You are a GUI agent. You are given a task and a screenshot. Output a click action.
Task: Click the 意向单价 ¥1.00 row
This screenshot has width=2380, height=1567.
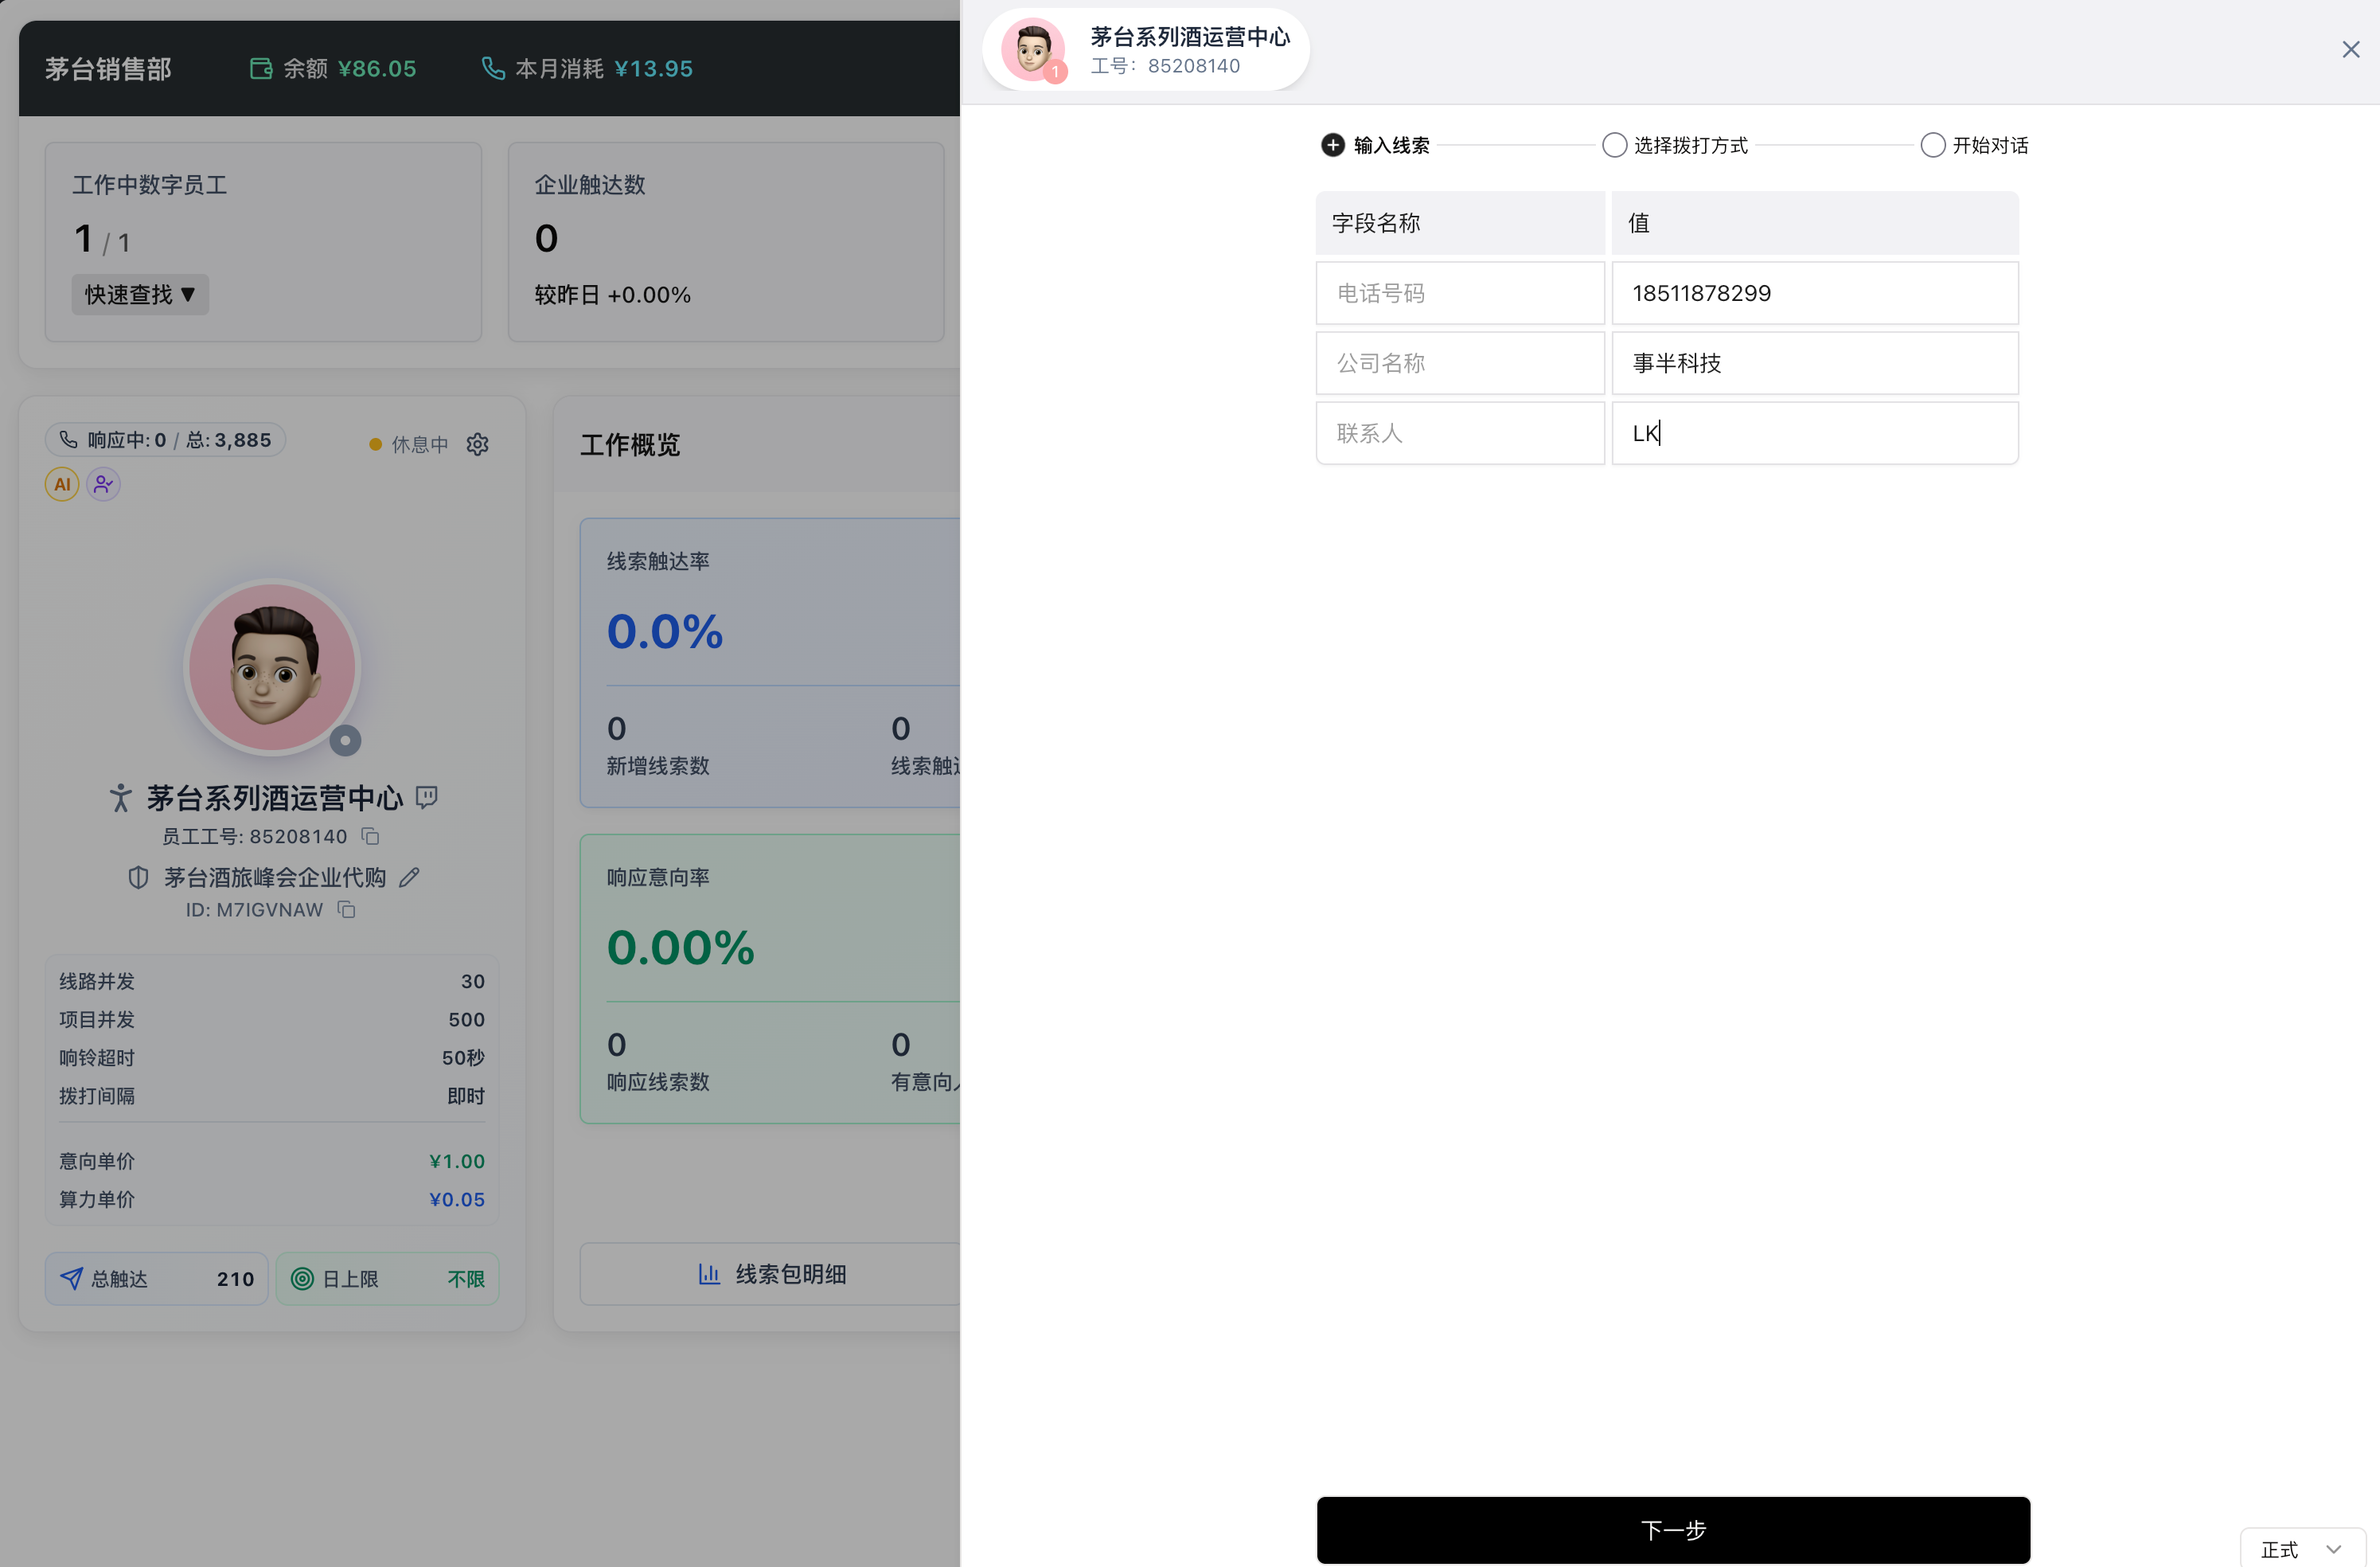(272, 1161)
